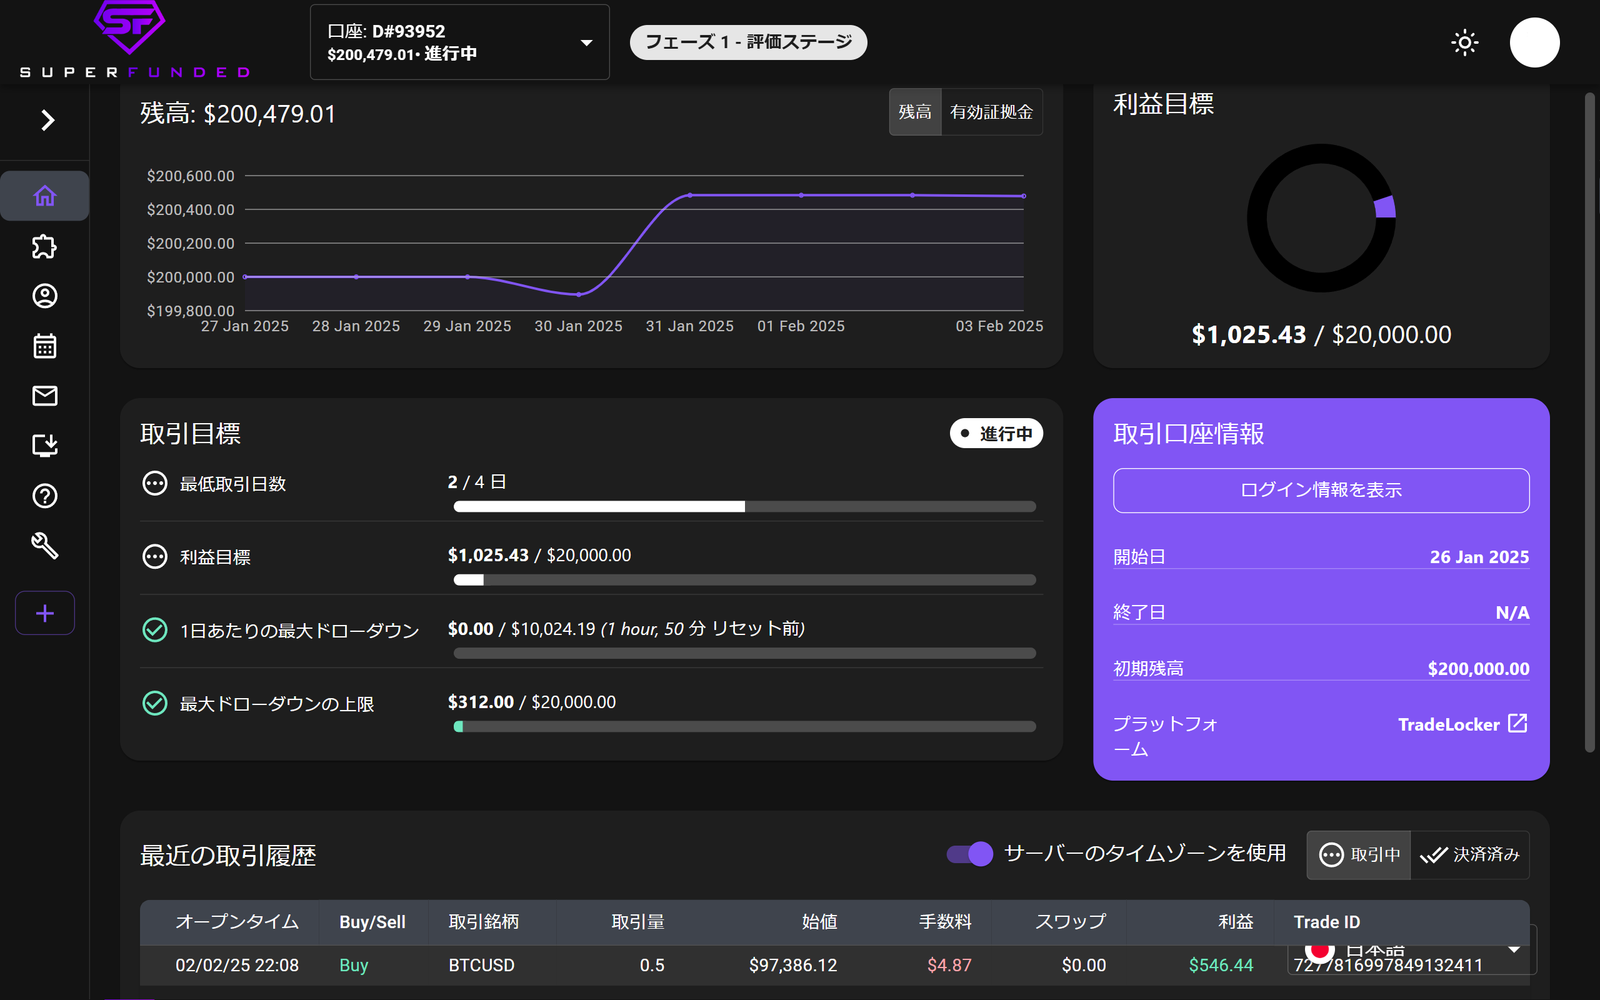Click the $1,025.43 / $20,000.00 donut caption
Screen dimensions: 1600x1000
tap(1321, 335)
